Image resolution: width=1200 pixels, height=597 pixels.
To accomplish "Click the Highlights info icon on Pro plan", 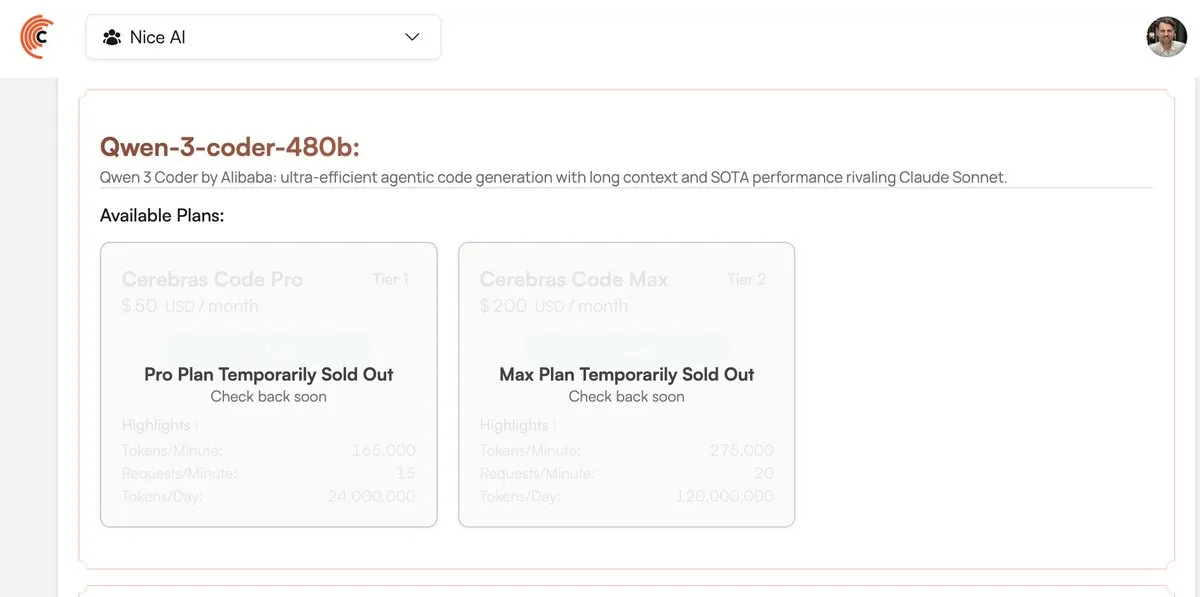I will [x=196, y=426].
